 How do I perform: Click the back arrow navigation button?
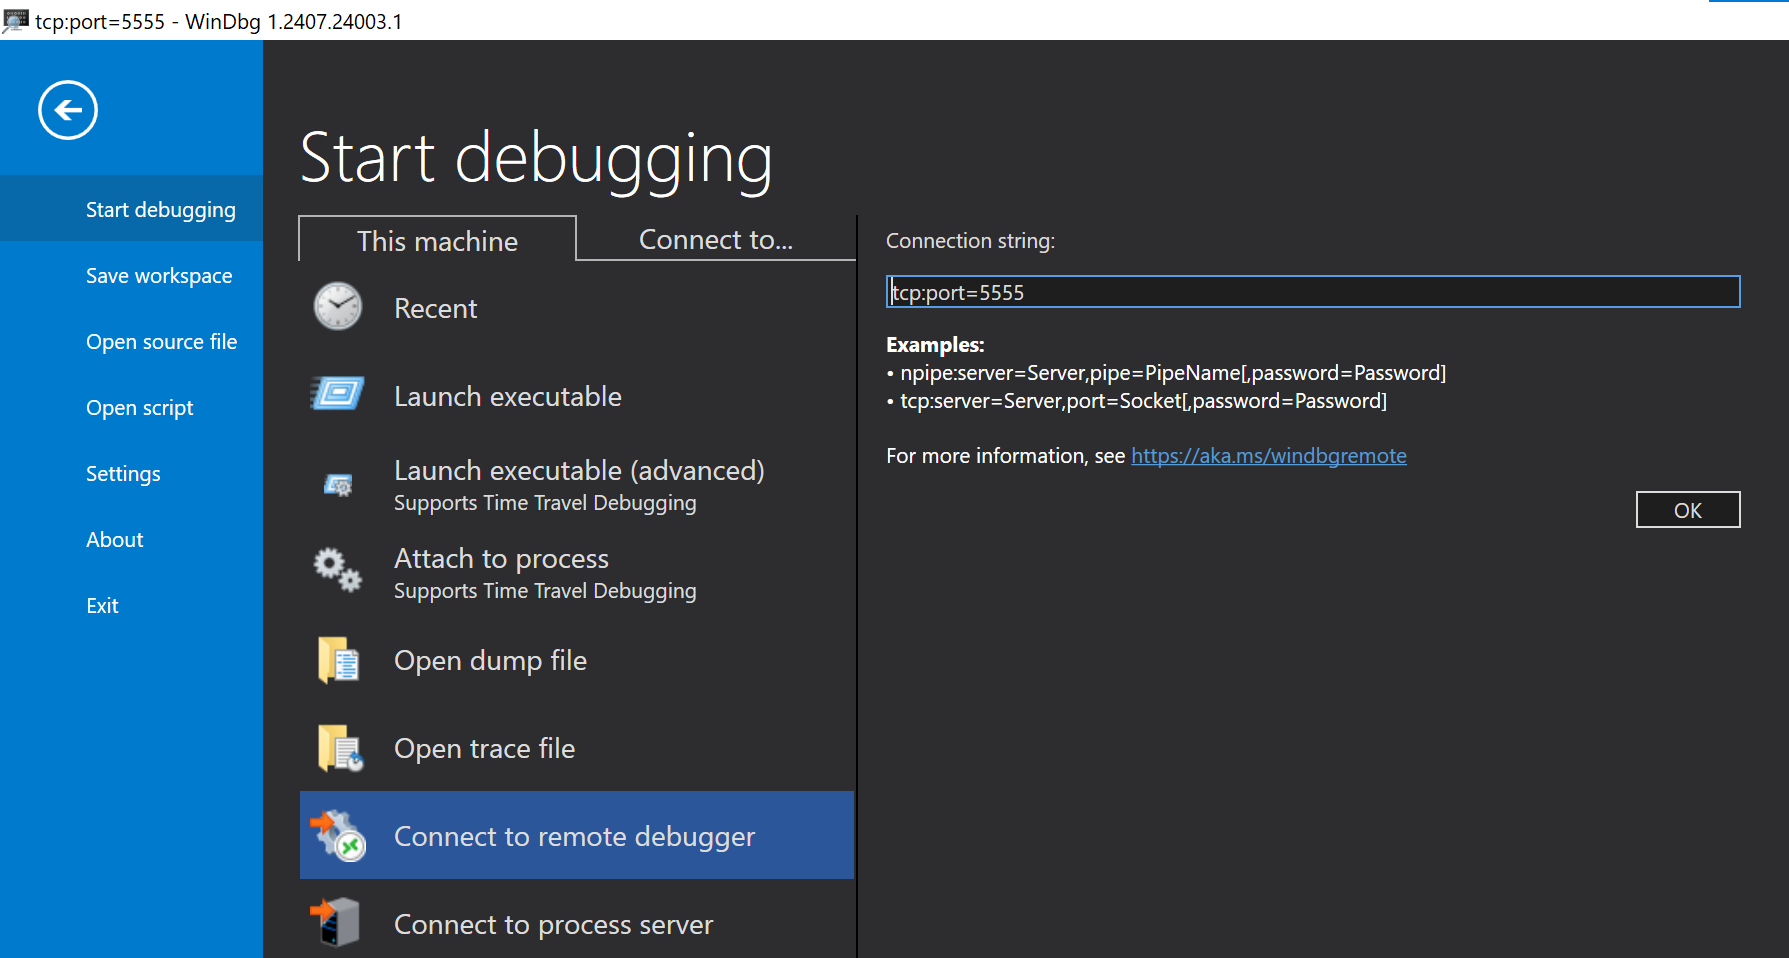point(67,109)
